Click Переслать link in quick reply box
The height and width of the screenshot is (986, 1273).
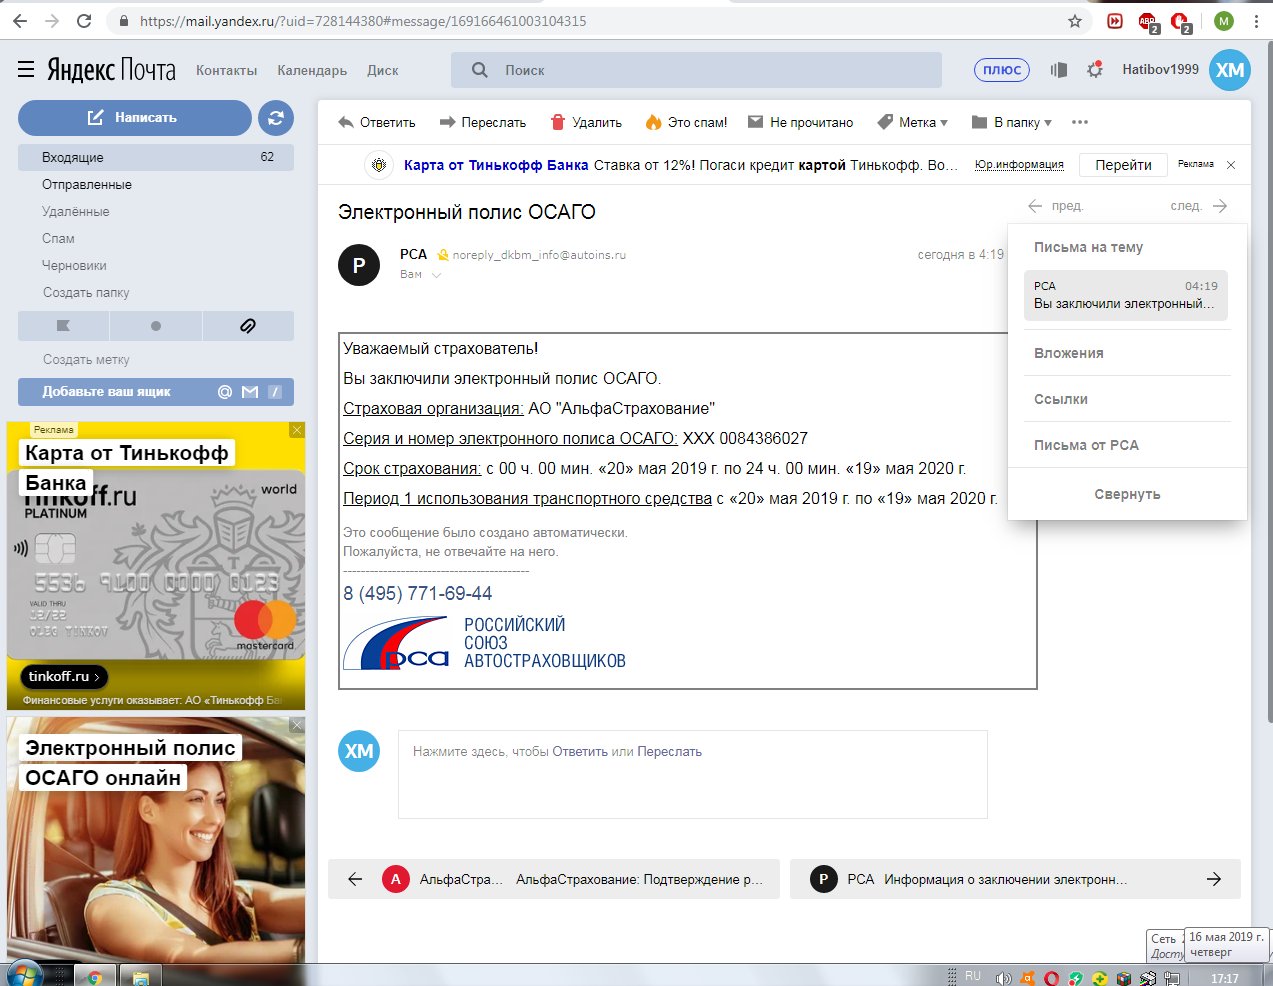tap(669, 752)
